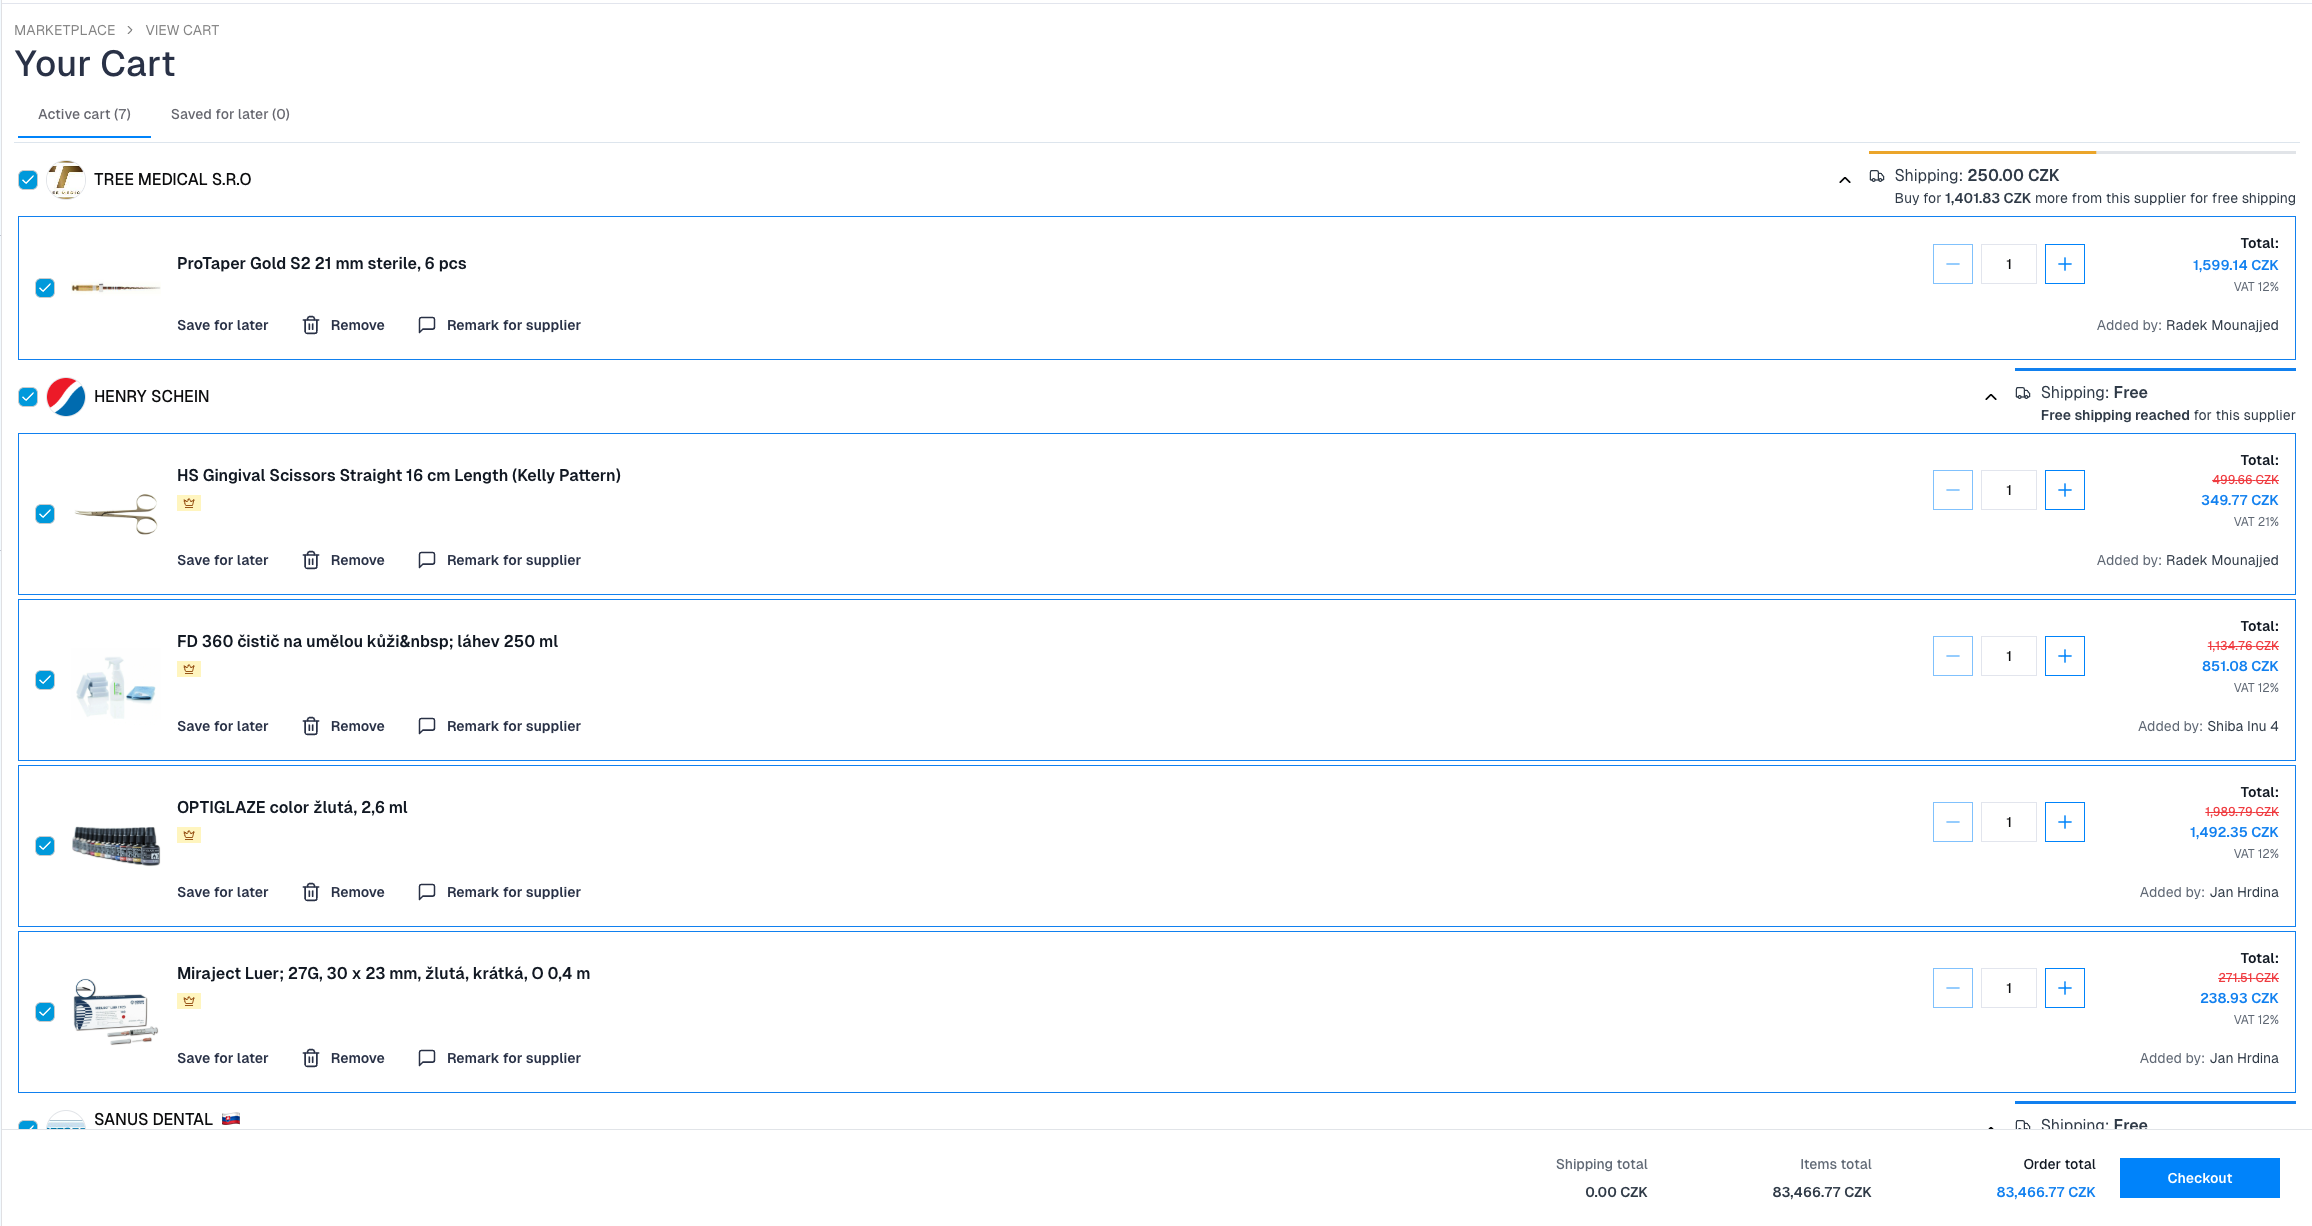The height and width of the screenshot is (1226, 2312).
Task: Collapse the HENRY SCHEIN supplier section
Action: click(x=1990, y=397)
